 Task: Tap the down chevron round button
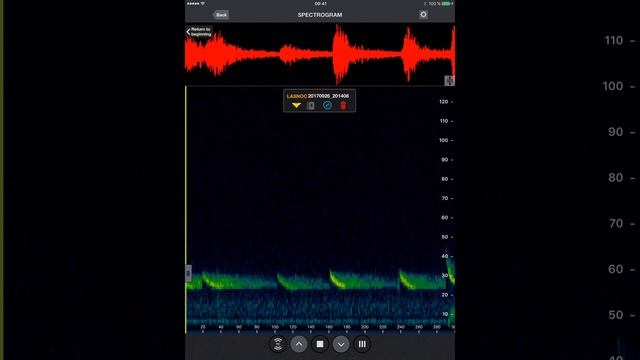pos(341,344)
